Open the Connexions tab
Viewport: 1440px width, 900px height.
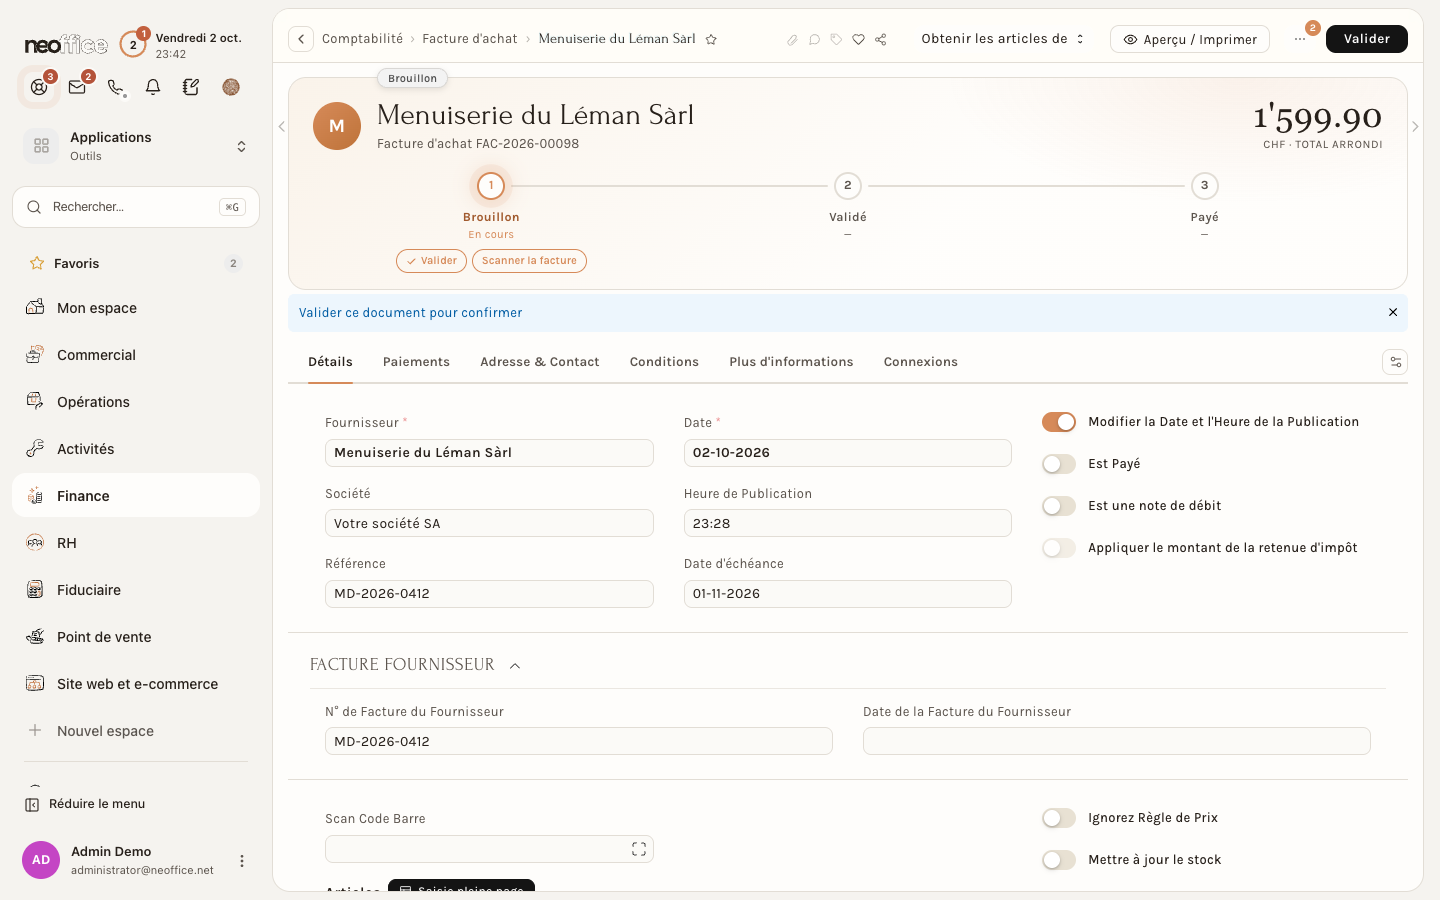(x=921, y=362)
